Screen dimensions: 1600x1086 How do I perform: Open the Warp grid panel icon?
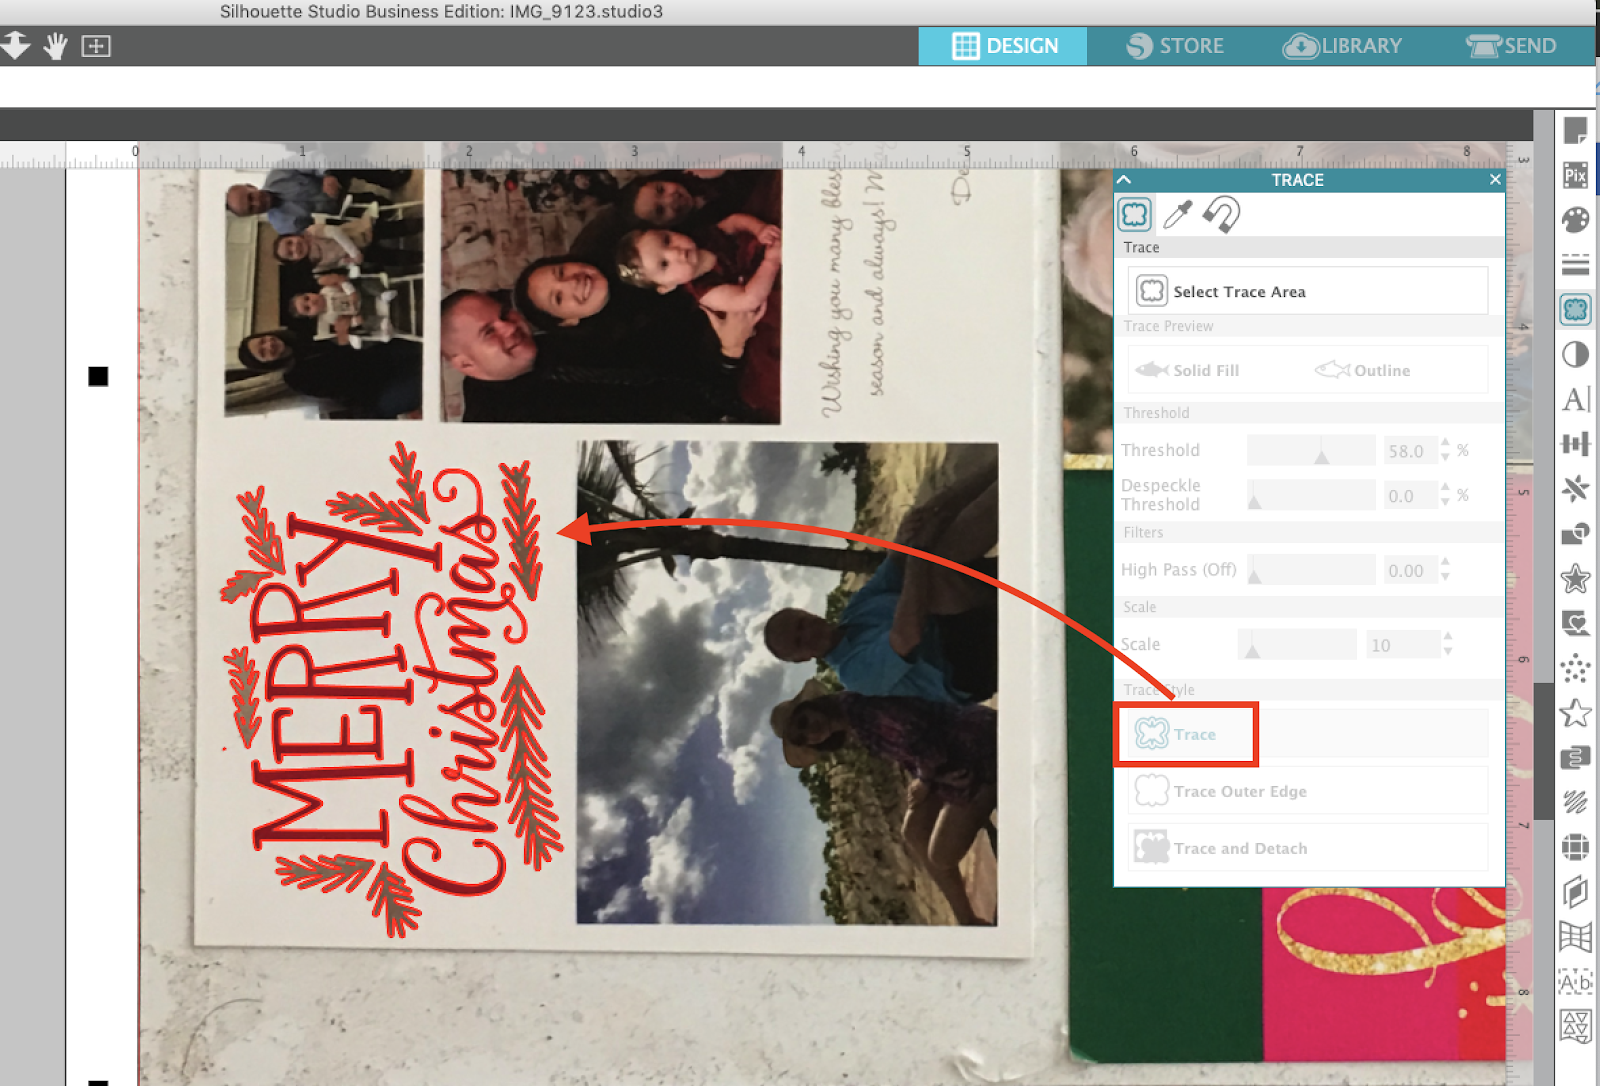pyautogui.click(x=1575, y=937)
